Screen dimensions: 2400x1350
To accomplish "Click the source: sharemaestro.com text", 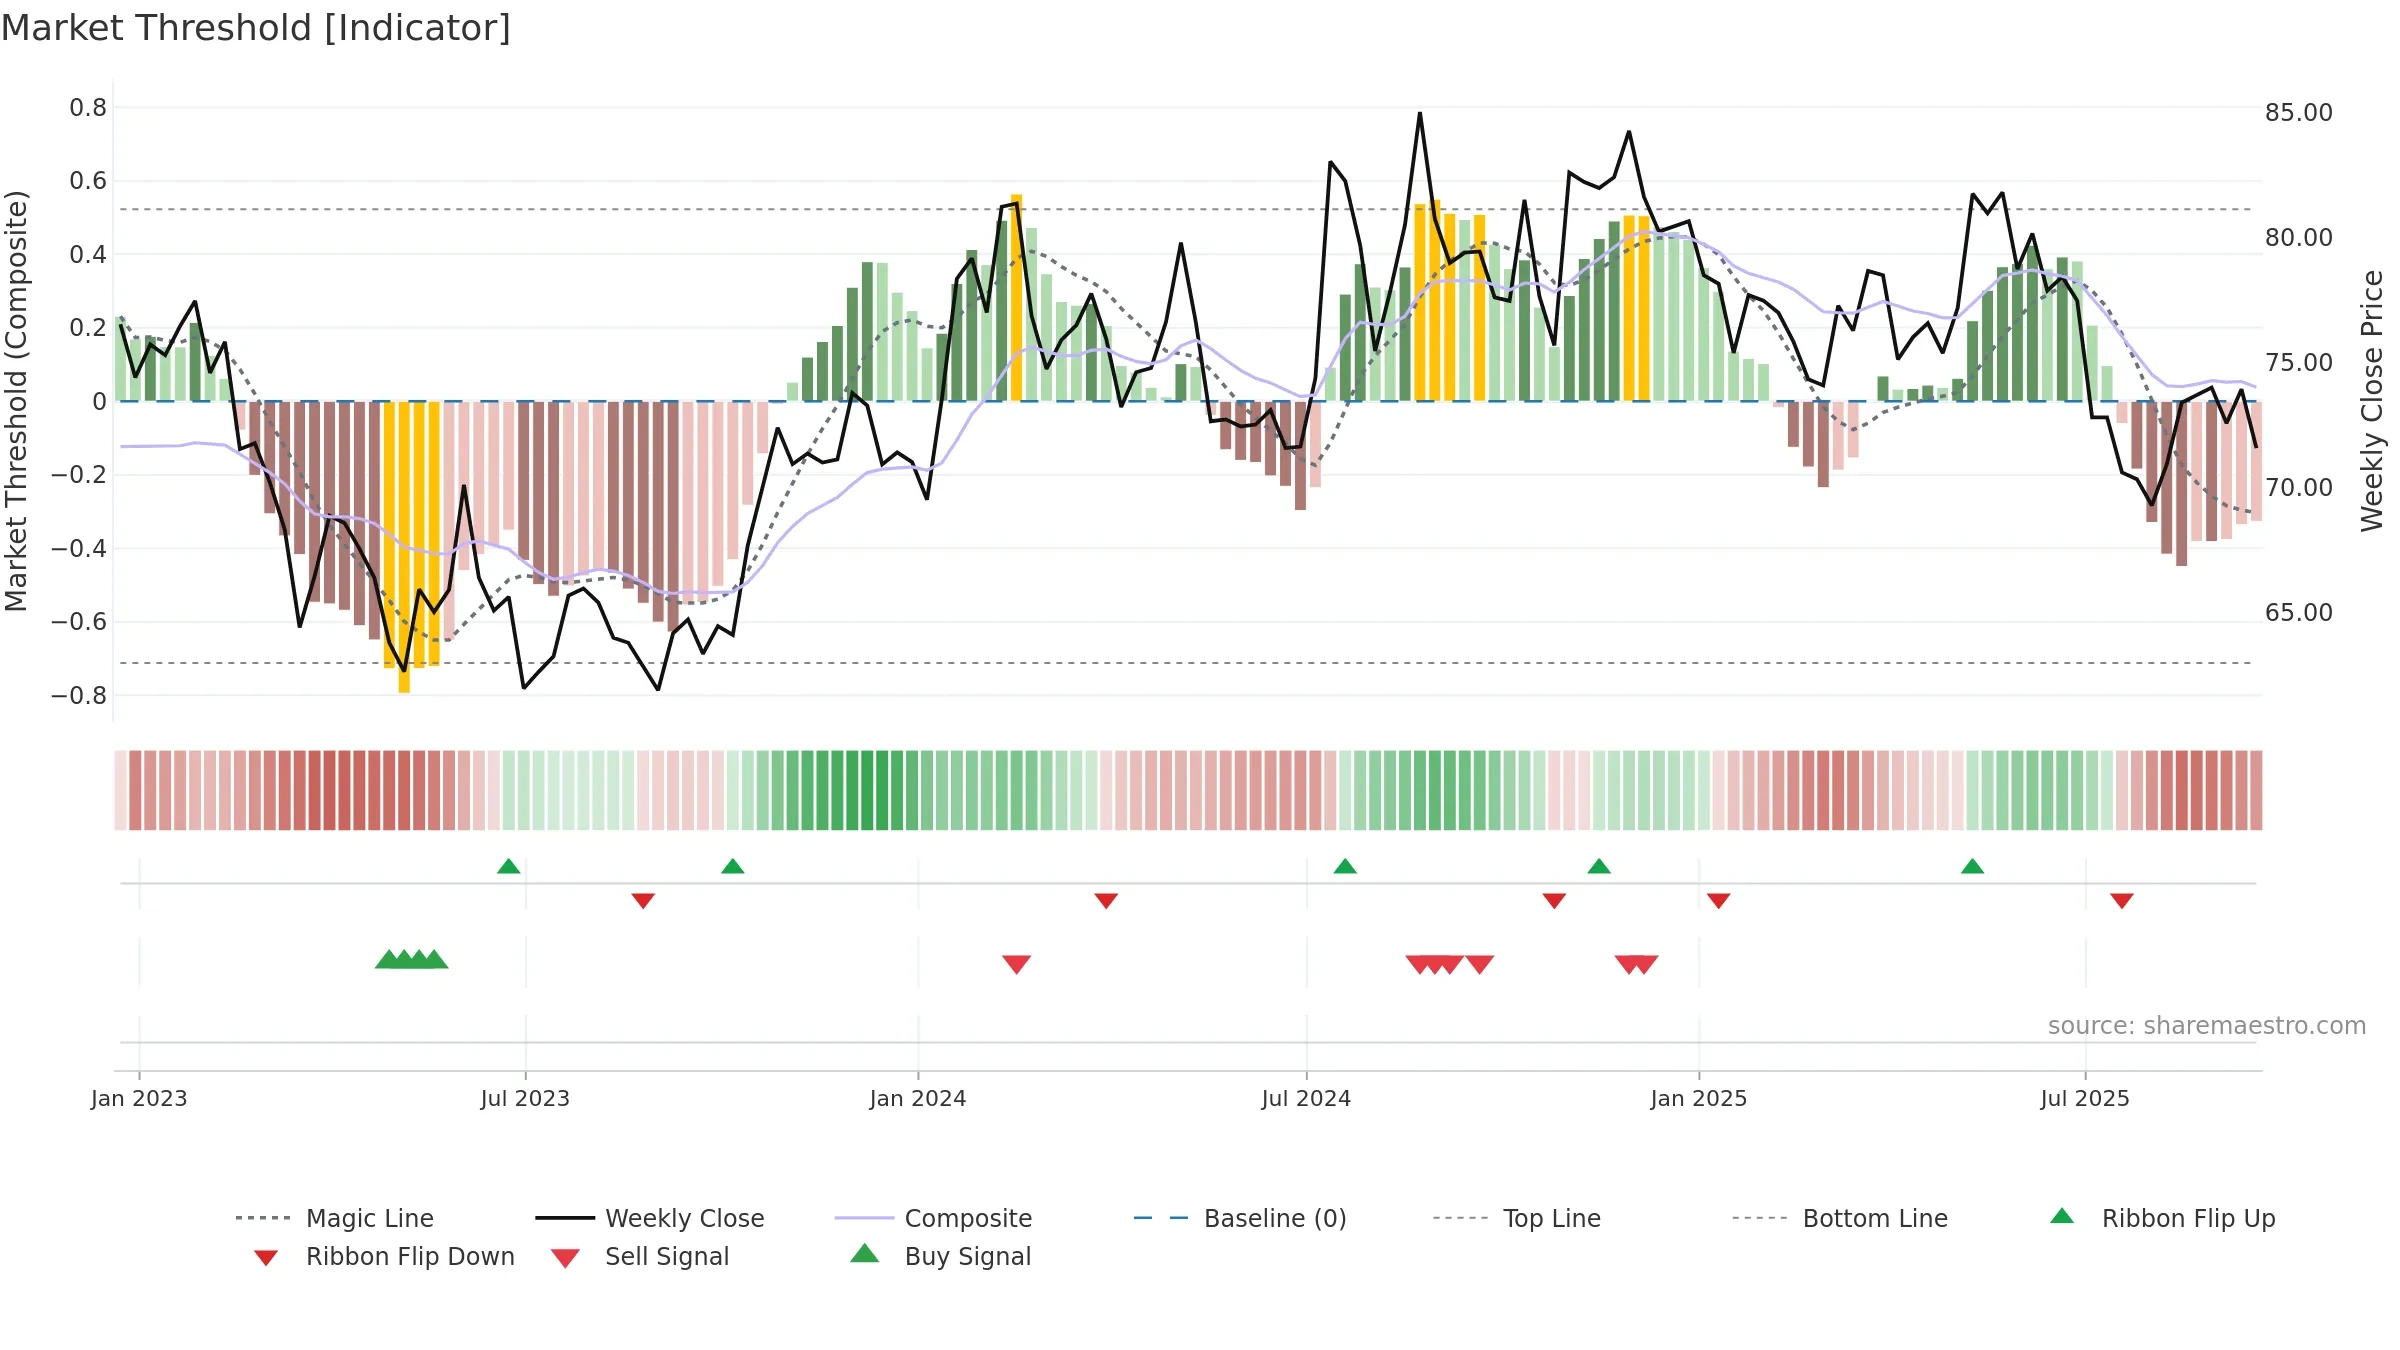I will click(2207, 1026).
